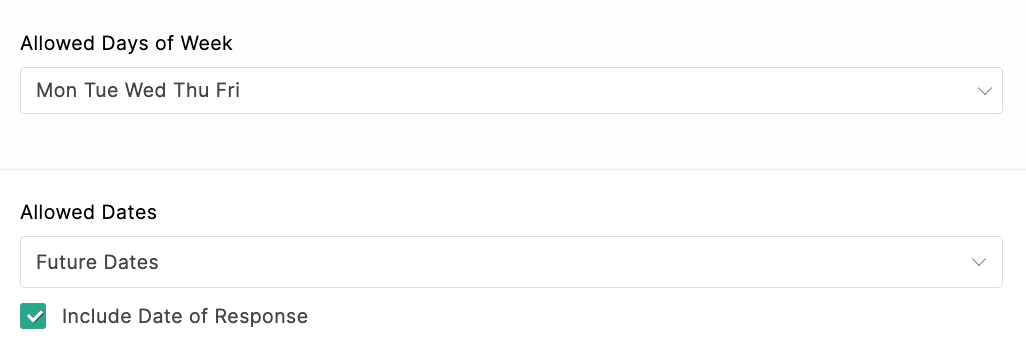The height and width of the screenshot is (362, 1026).
Task: Click the horizontal divider between sections
Action: pyautogui.click(x=513, y=170)
